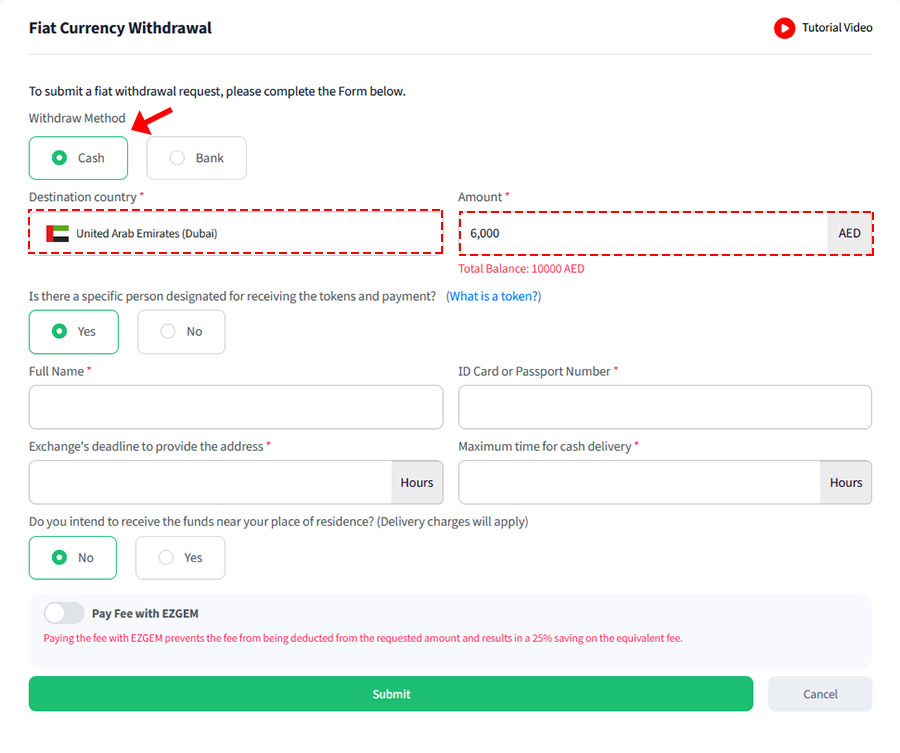Click the Exchange's deadline hours field

pyautogui.click(x=210, y=482)
